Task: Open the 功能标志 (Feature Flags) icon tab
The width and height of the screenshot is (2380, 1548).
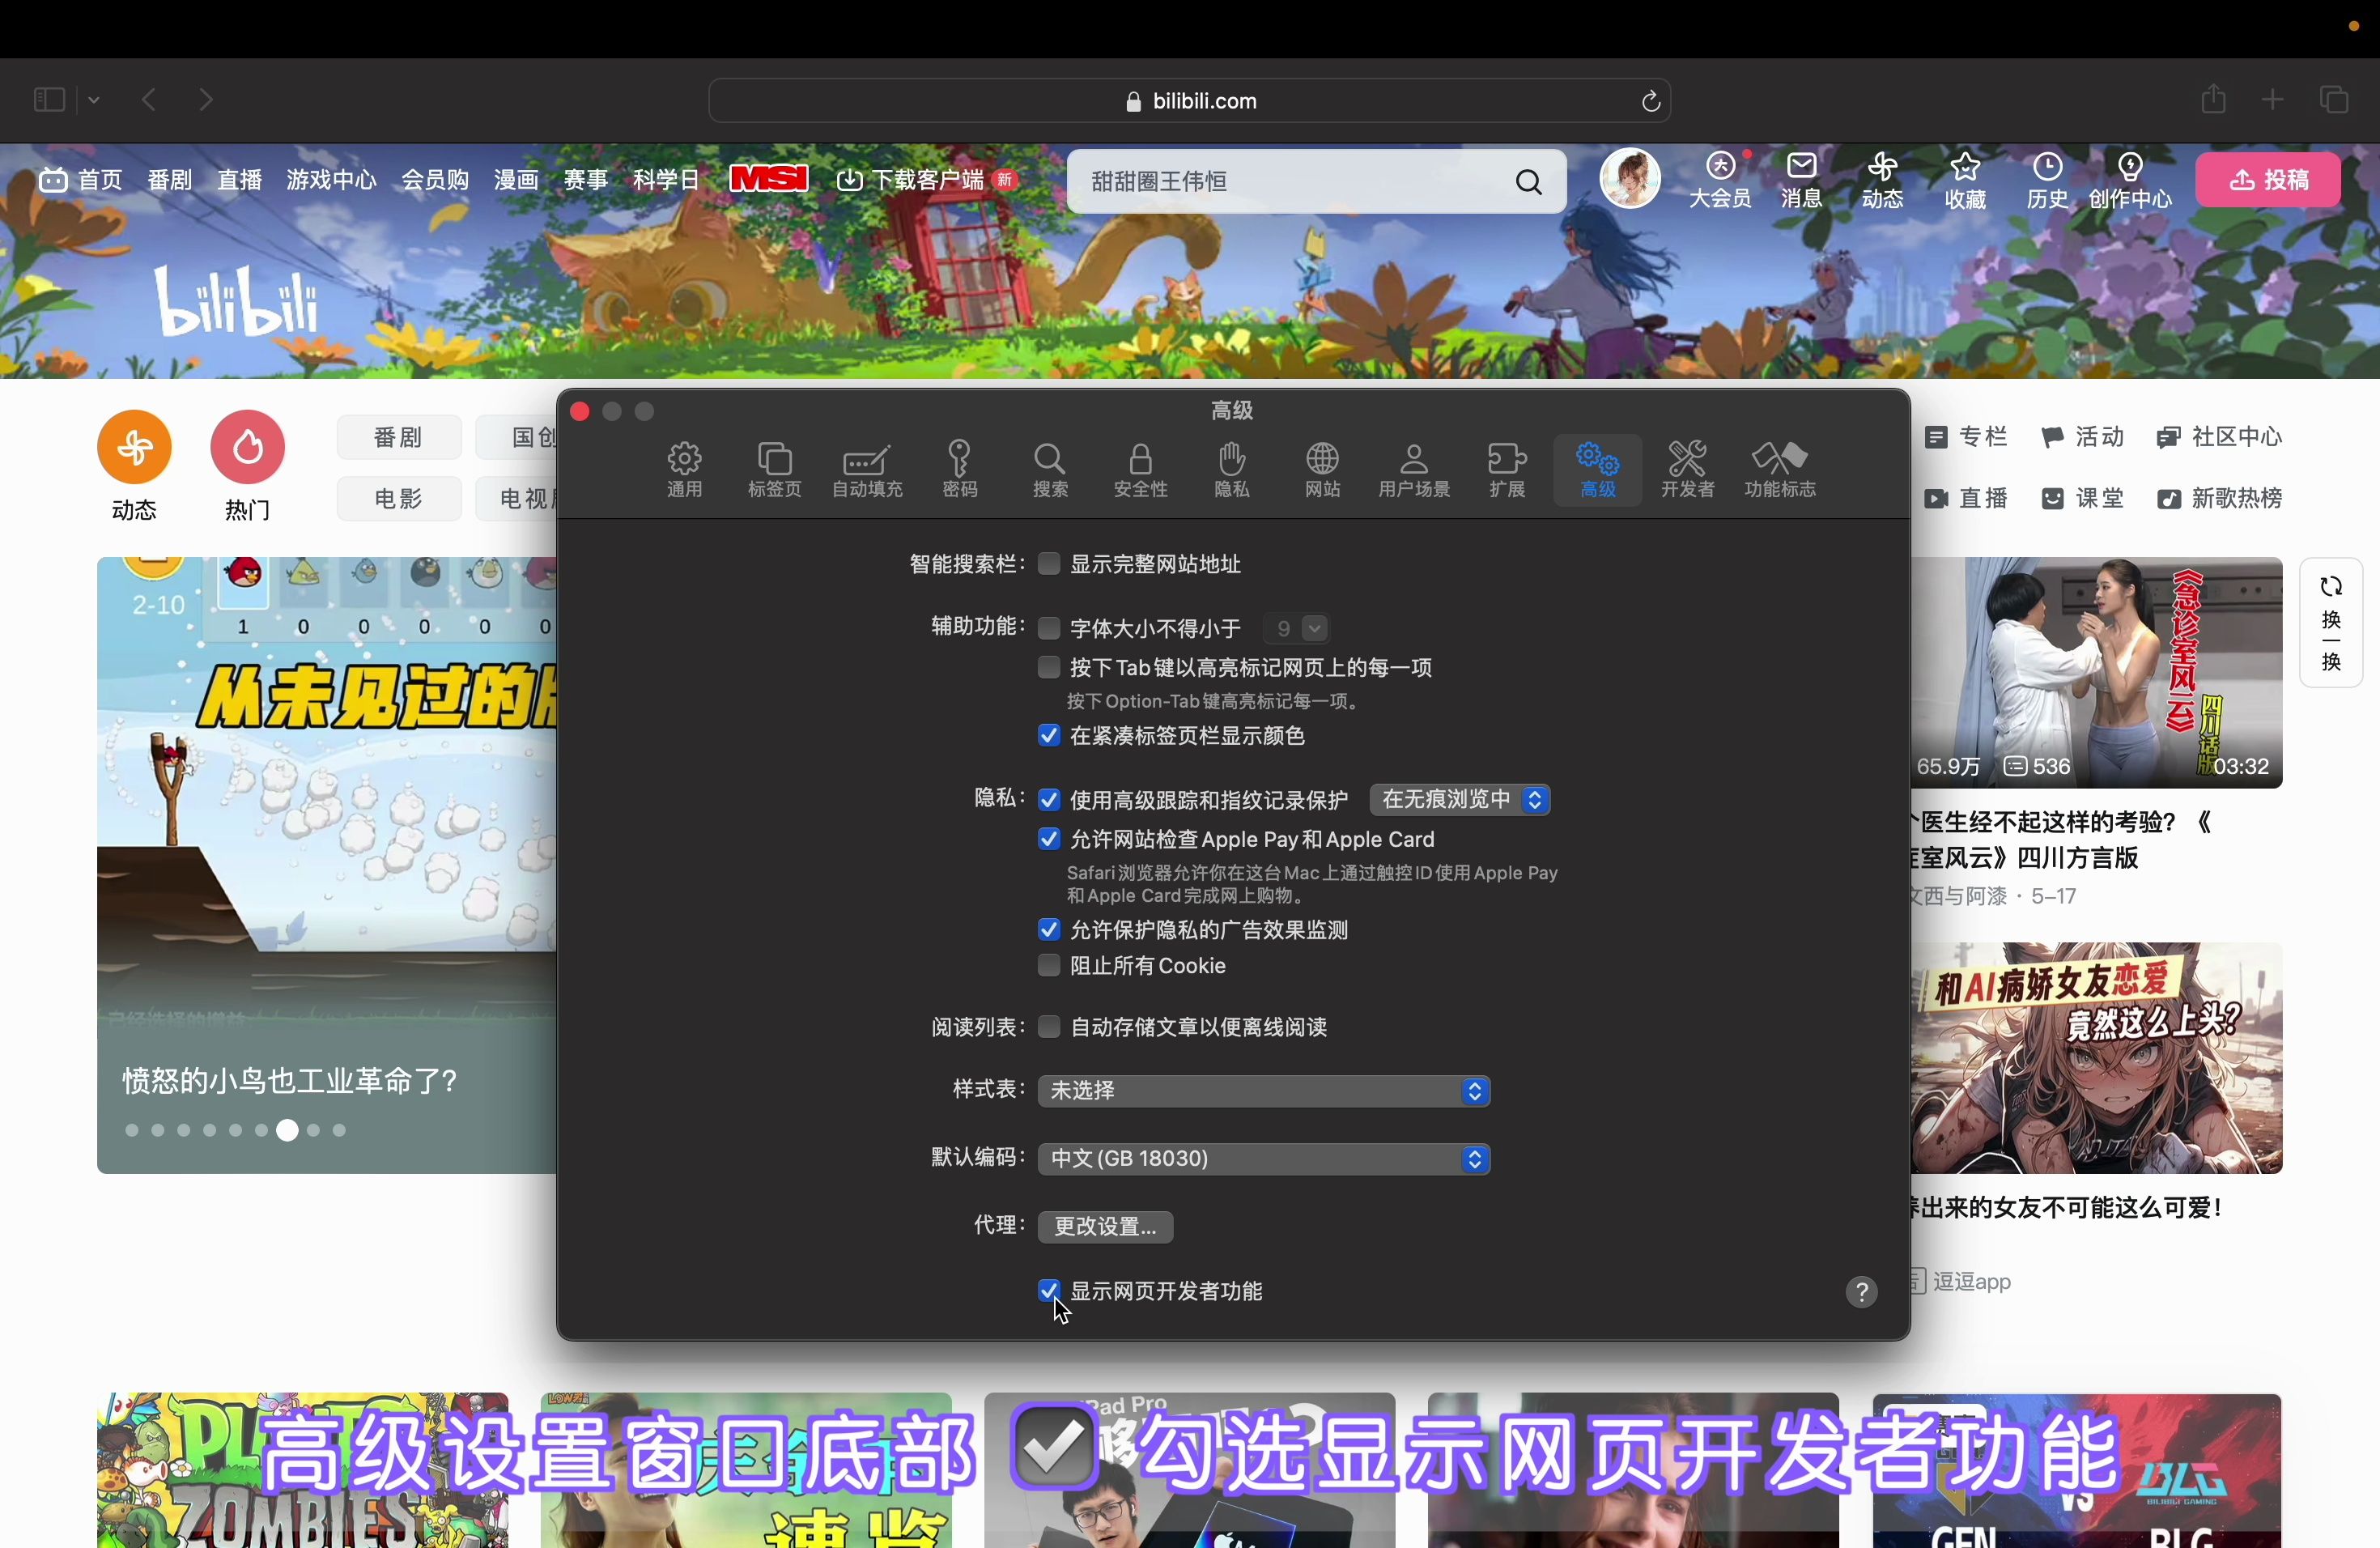Action: 1780,469
